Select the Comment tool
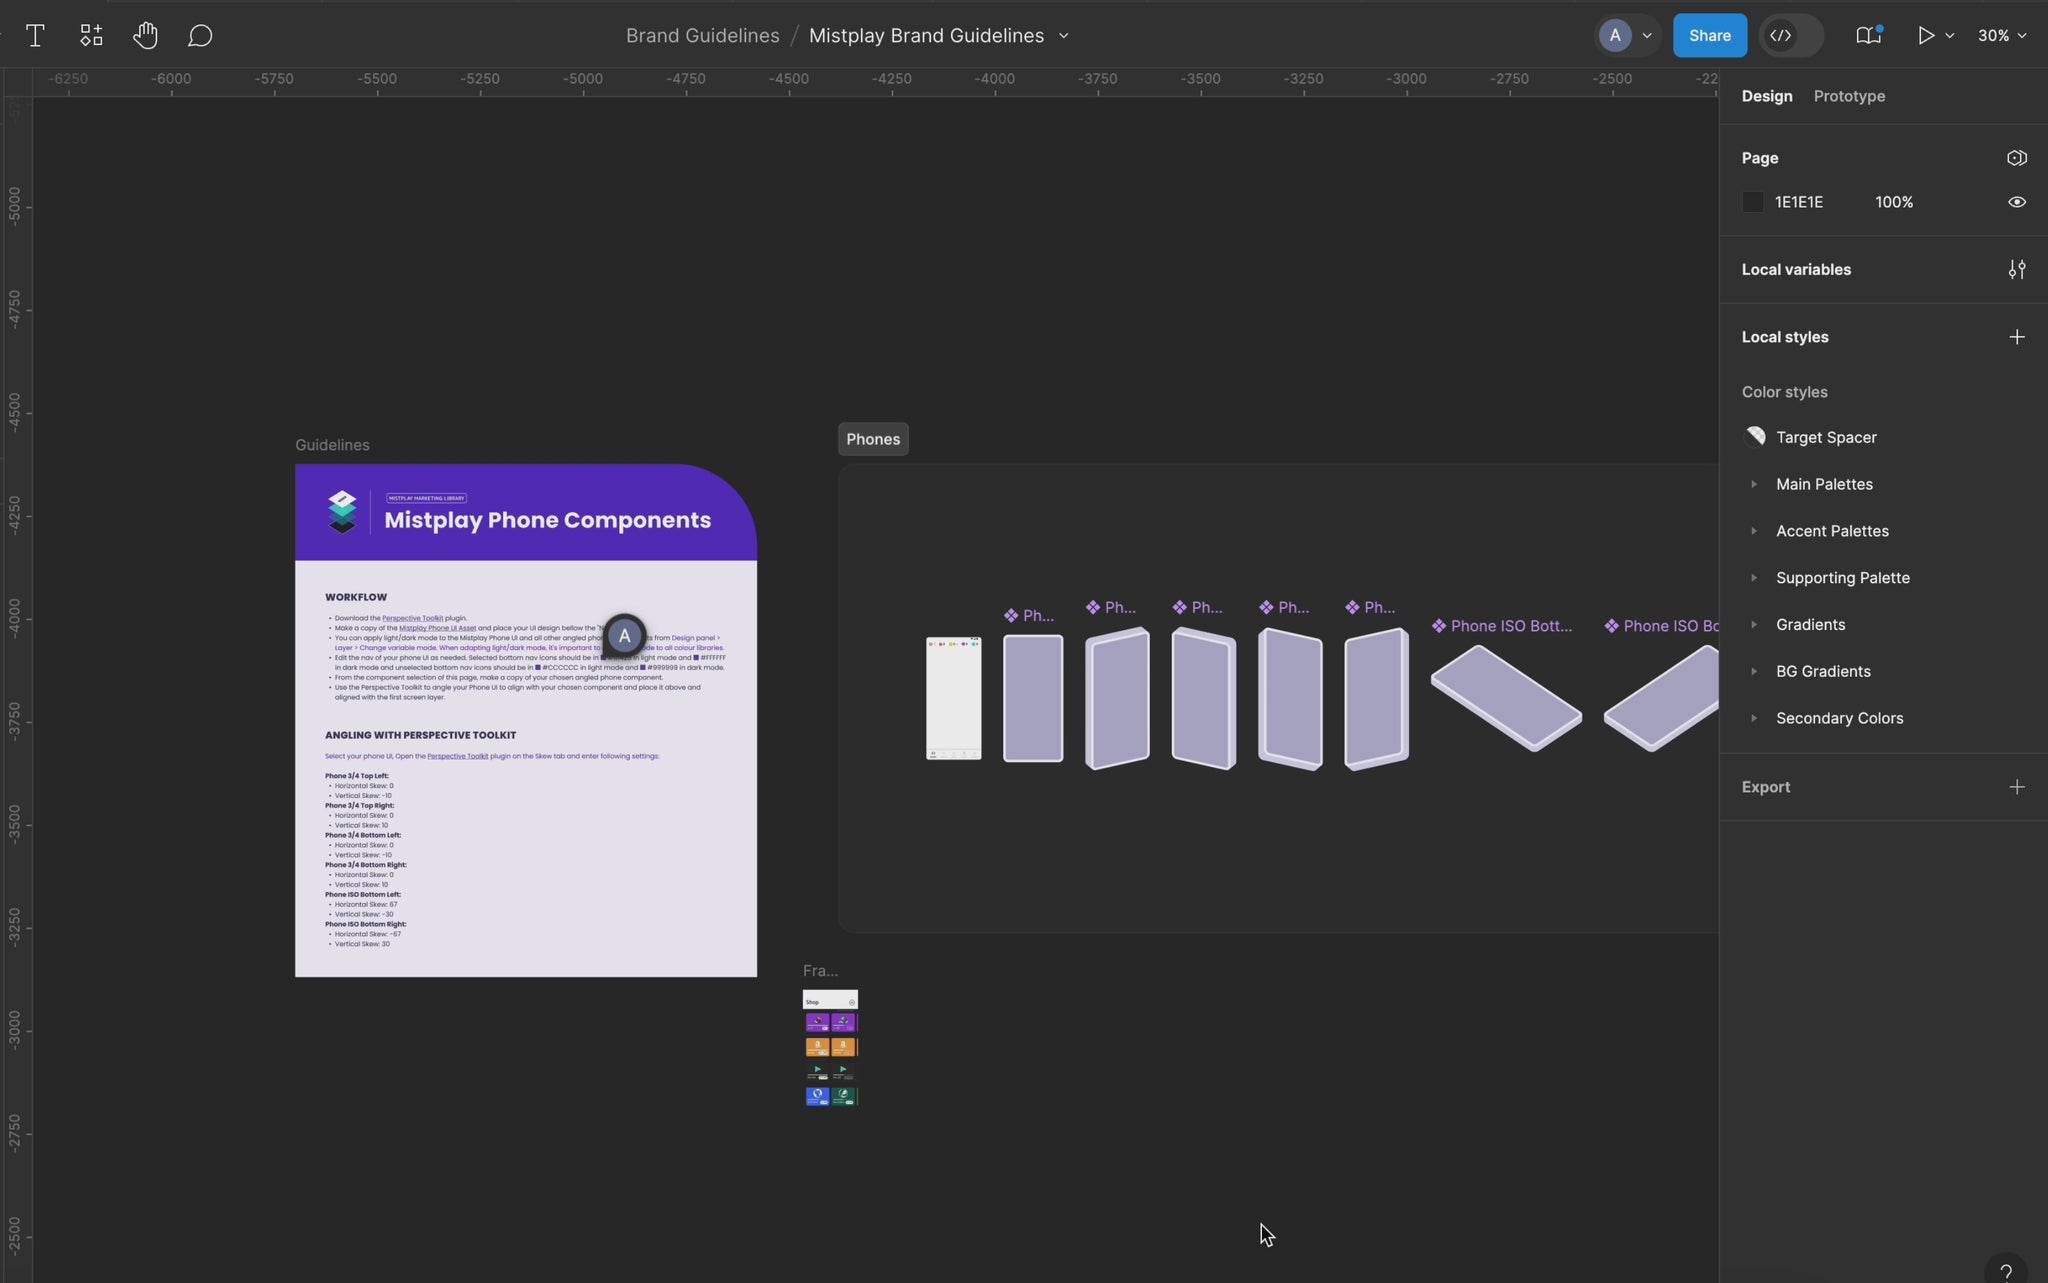The image size is (2048, 1283). click(x=200, y=36)
